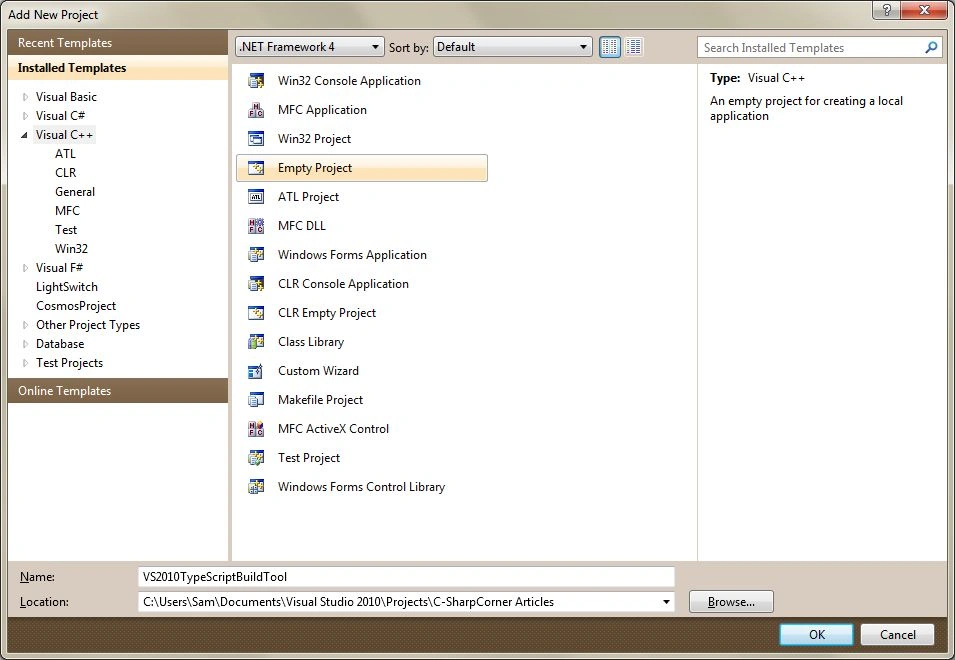The image size is (955, 660).
Task: Select the Visual C++ tree label
Action: [x=64, y=135]
